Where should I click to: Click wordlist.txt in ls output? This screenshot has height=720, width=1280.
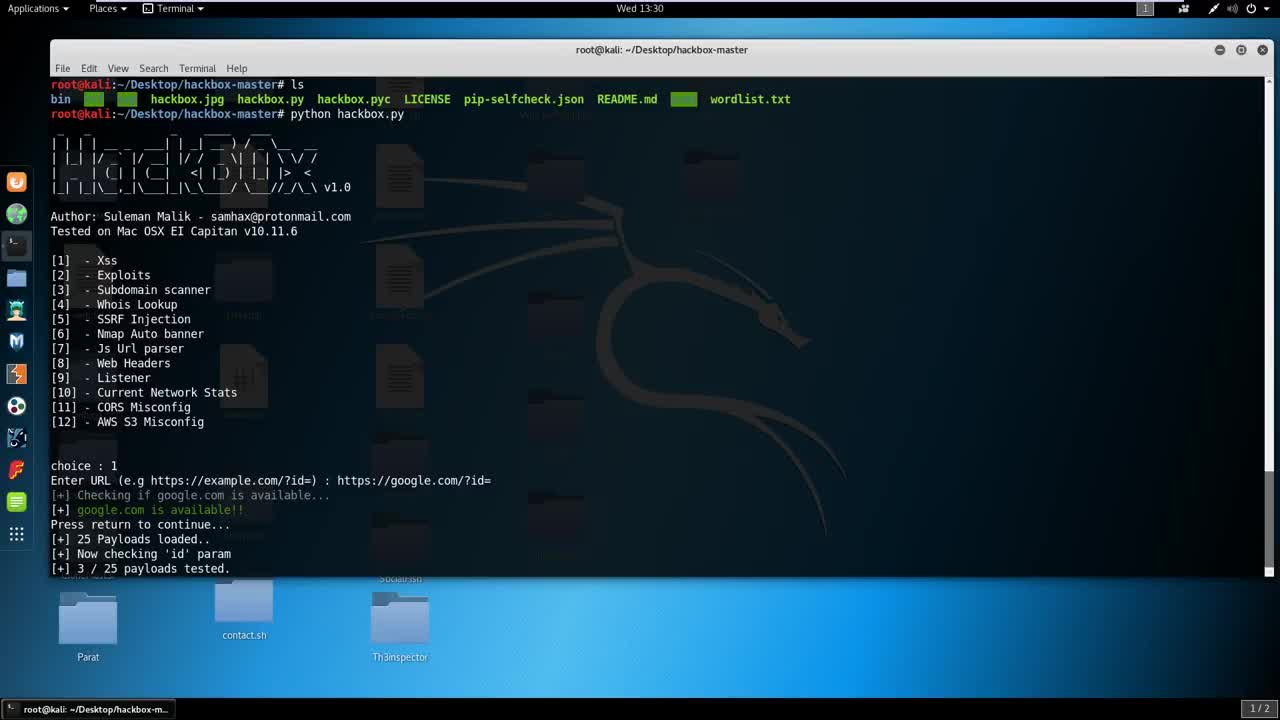[750, 99]
